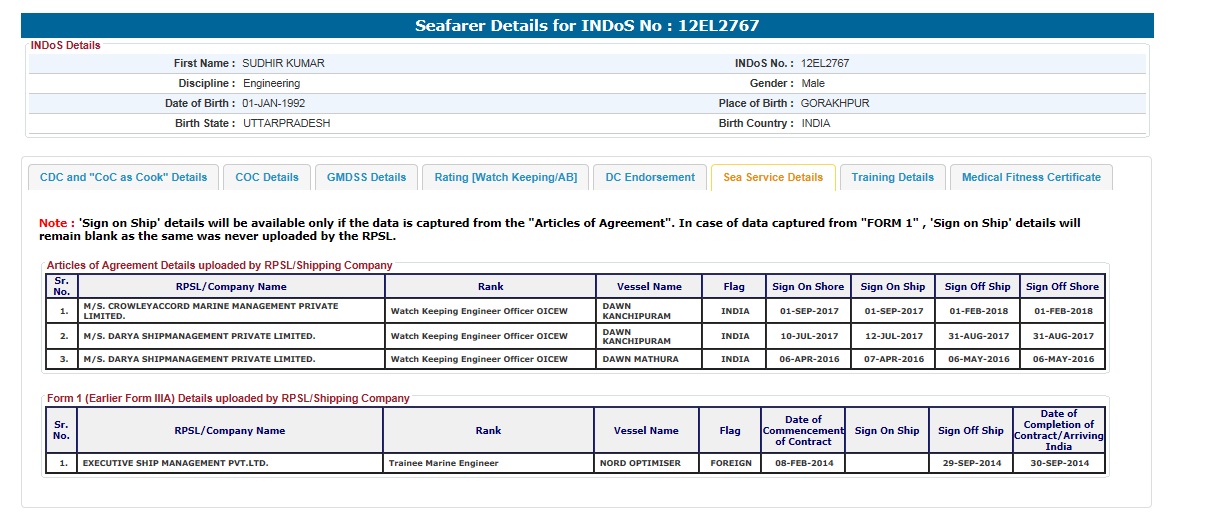Click the INDoS No. value 12EL2767 field
The image size is (1228, 515).
(825, 63)
